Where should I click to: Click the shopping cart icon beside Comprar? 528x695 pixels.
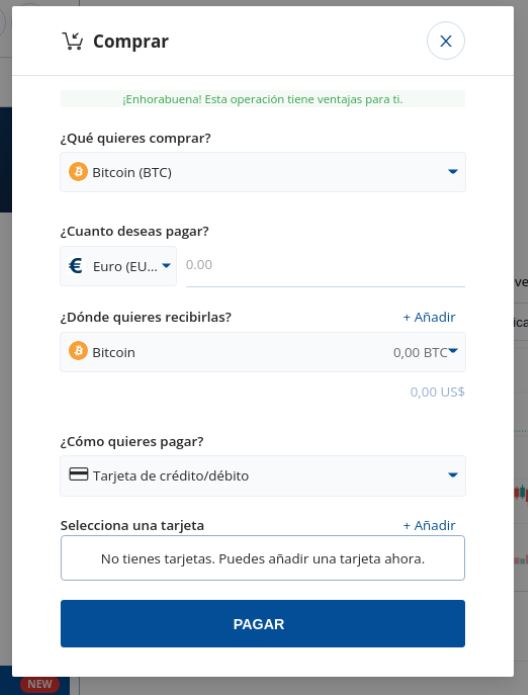point(72,41)
